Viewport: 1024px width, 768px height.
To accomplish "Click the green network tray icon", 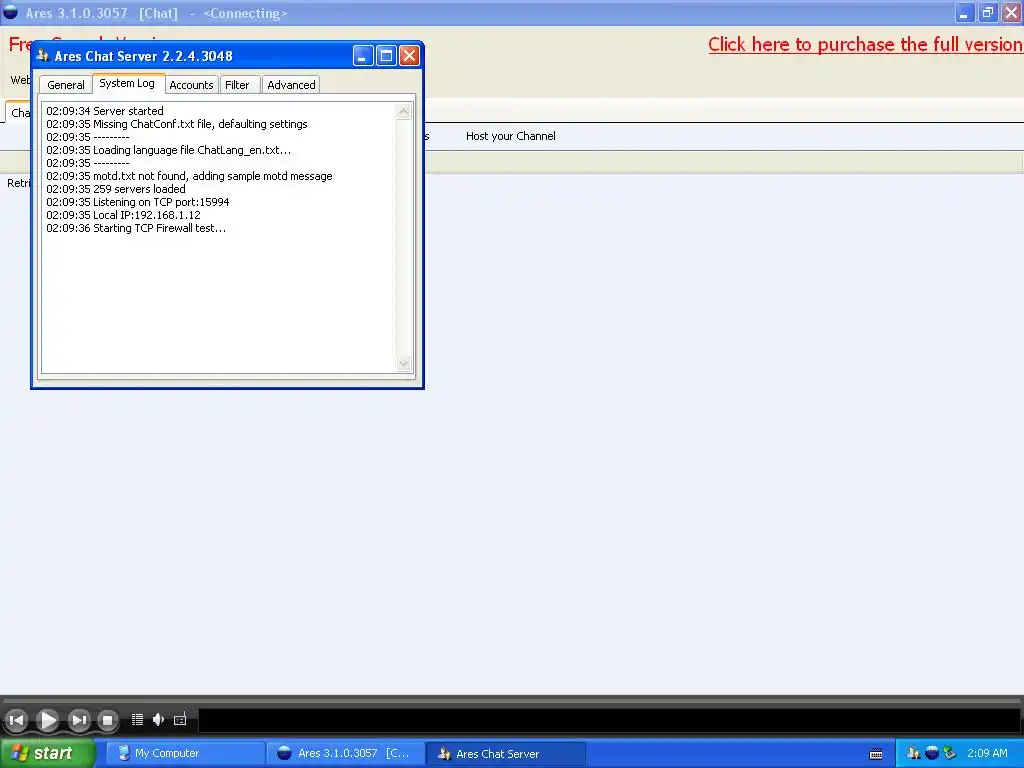I will [950, 754].
